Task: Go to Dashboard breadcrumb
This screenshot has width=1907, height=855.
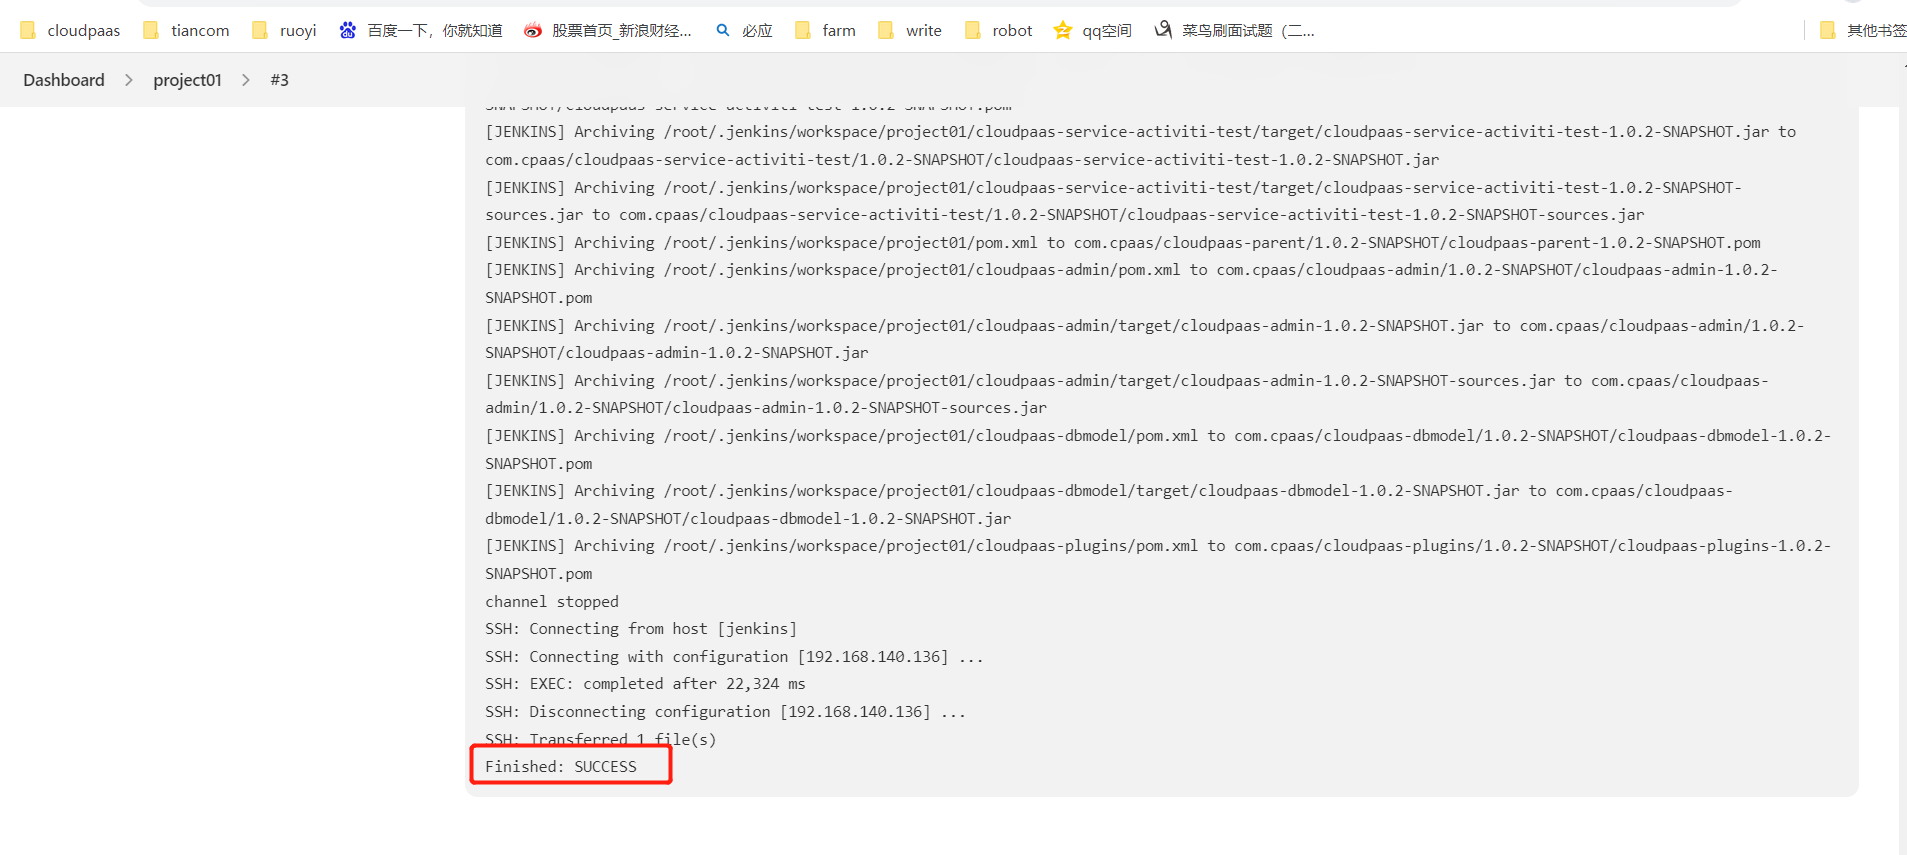Action: [x=64, y=80]
